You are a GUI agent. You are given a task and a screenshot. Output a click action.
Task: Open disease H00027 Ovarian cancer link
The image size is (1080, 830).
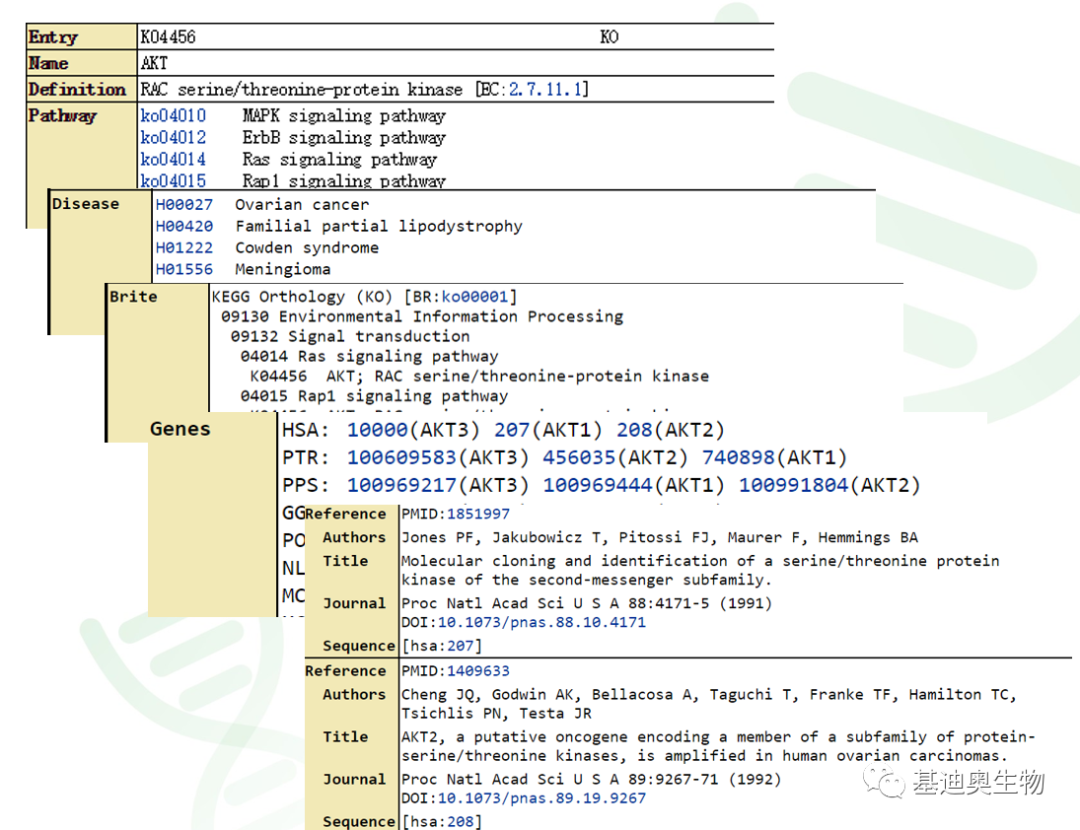[x=184, y=205]
